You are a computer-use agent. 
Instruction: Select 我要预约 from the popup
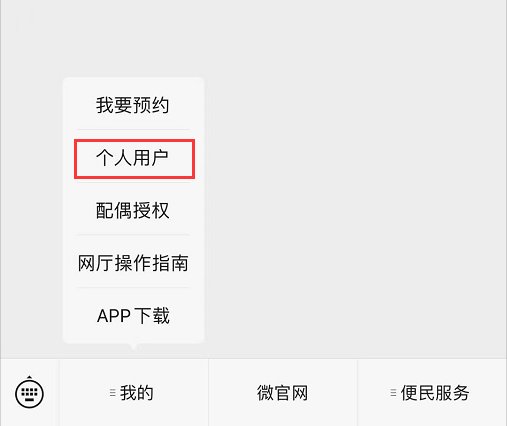(133, 105)
